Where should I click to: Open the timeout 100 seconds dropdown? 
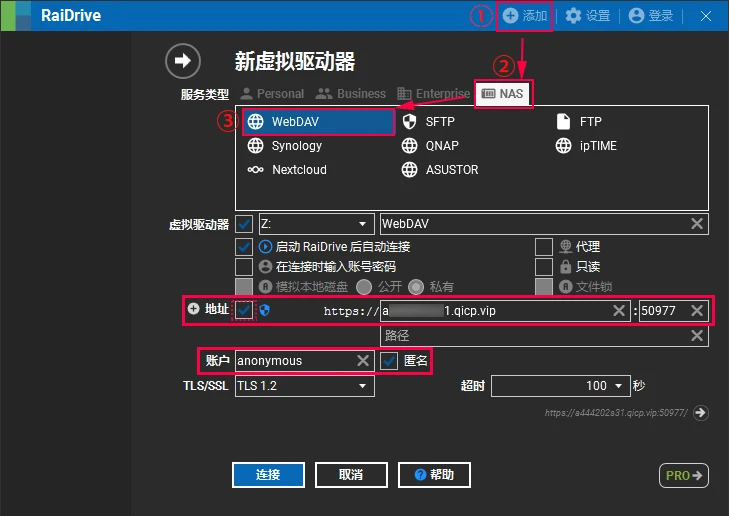561,386
